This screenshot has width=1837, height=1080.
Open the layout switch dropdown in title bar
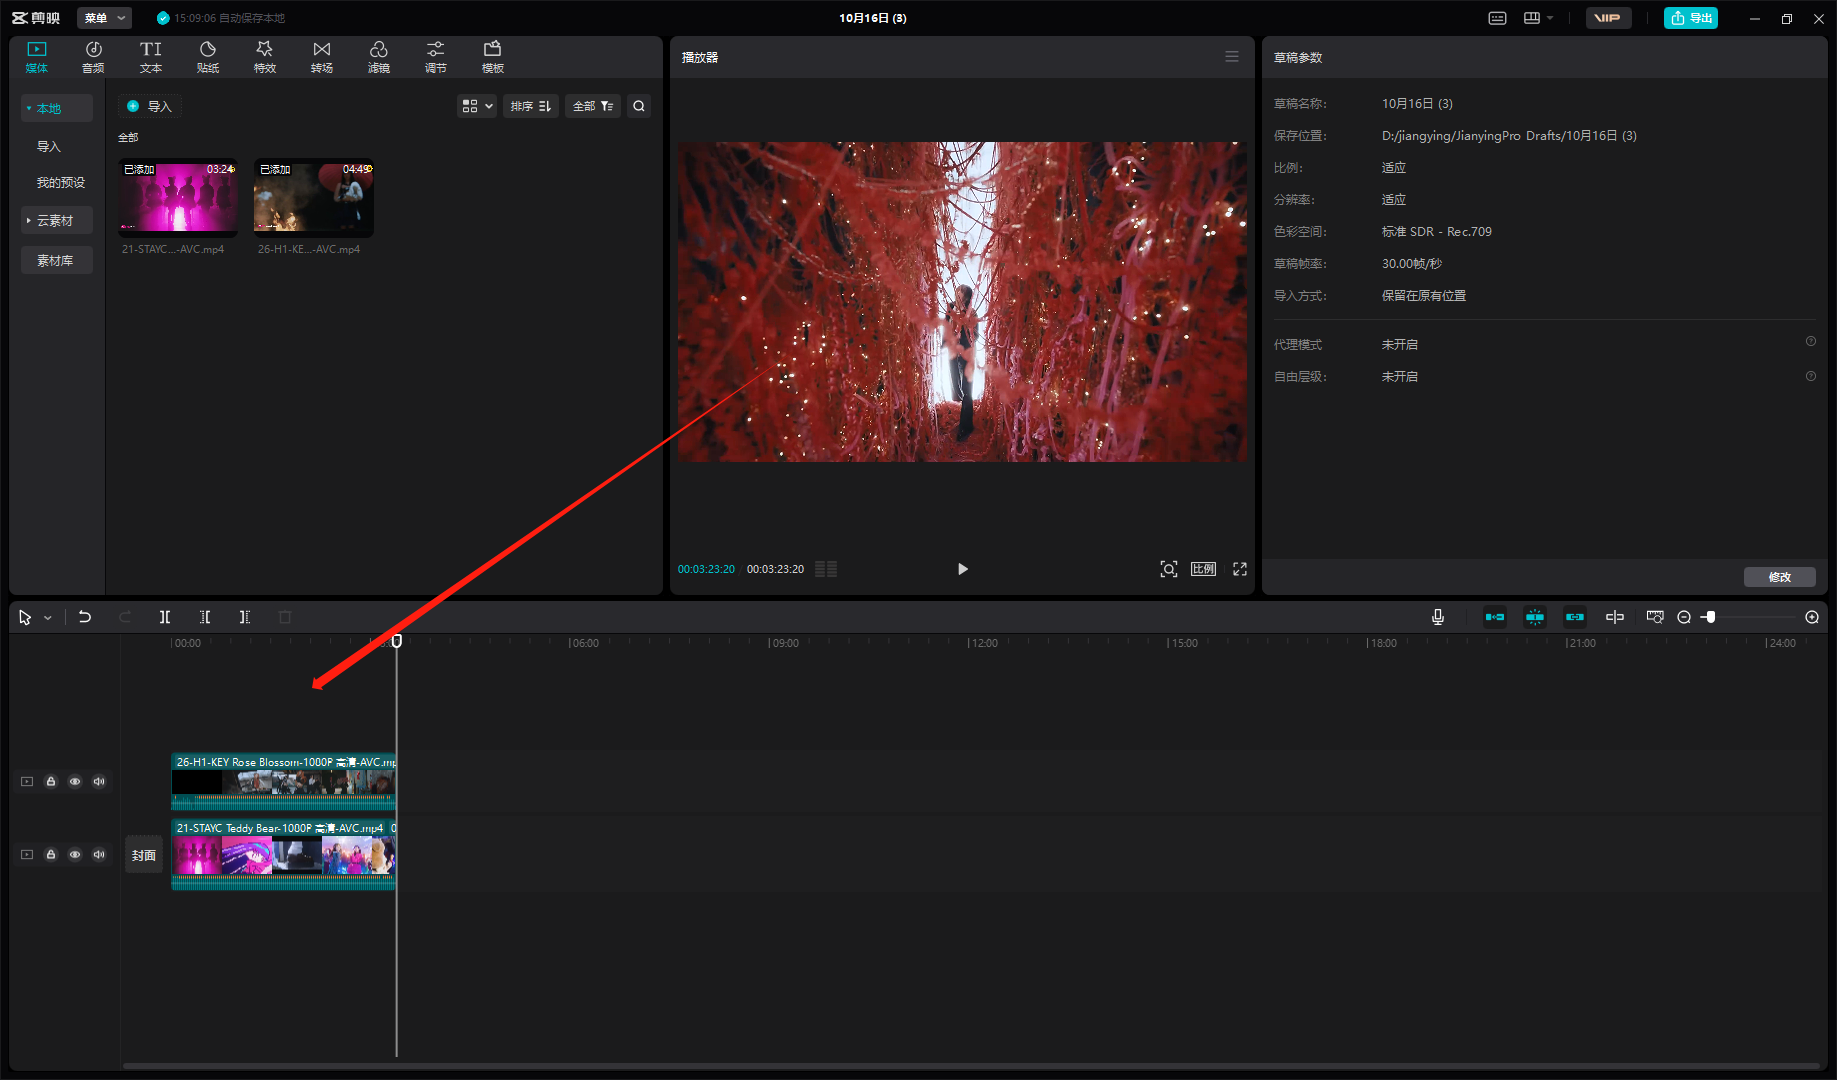(x=1538, y=18)
